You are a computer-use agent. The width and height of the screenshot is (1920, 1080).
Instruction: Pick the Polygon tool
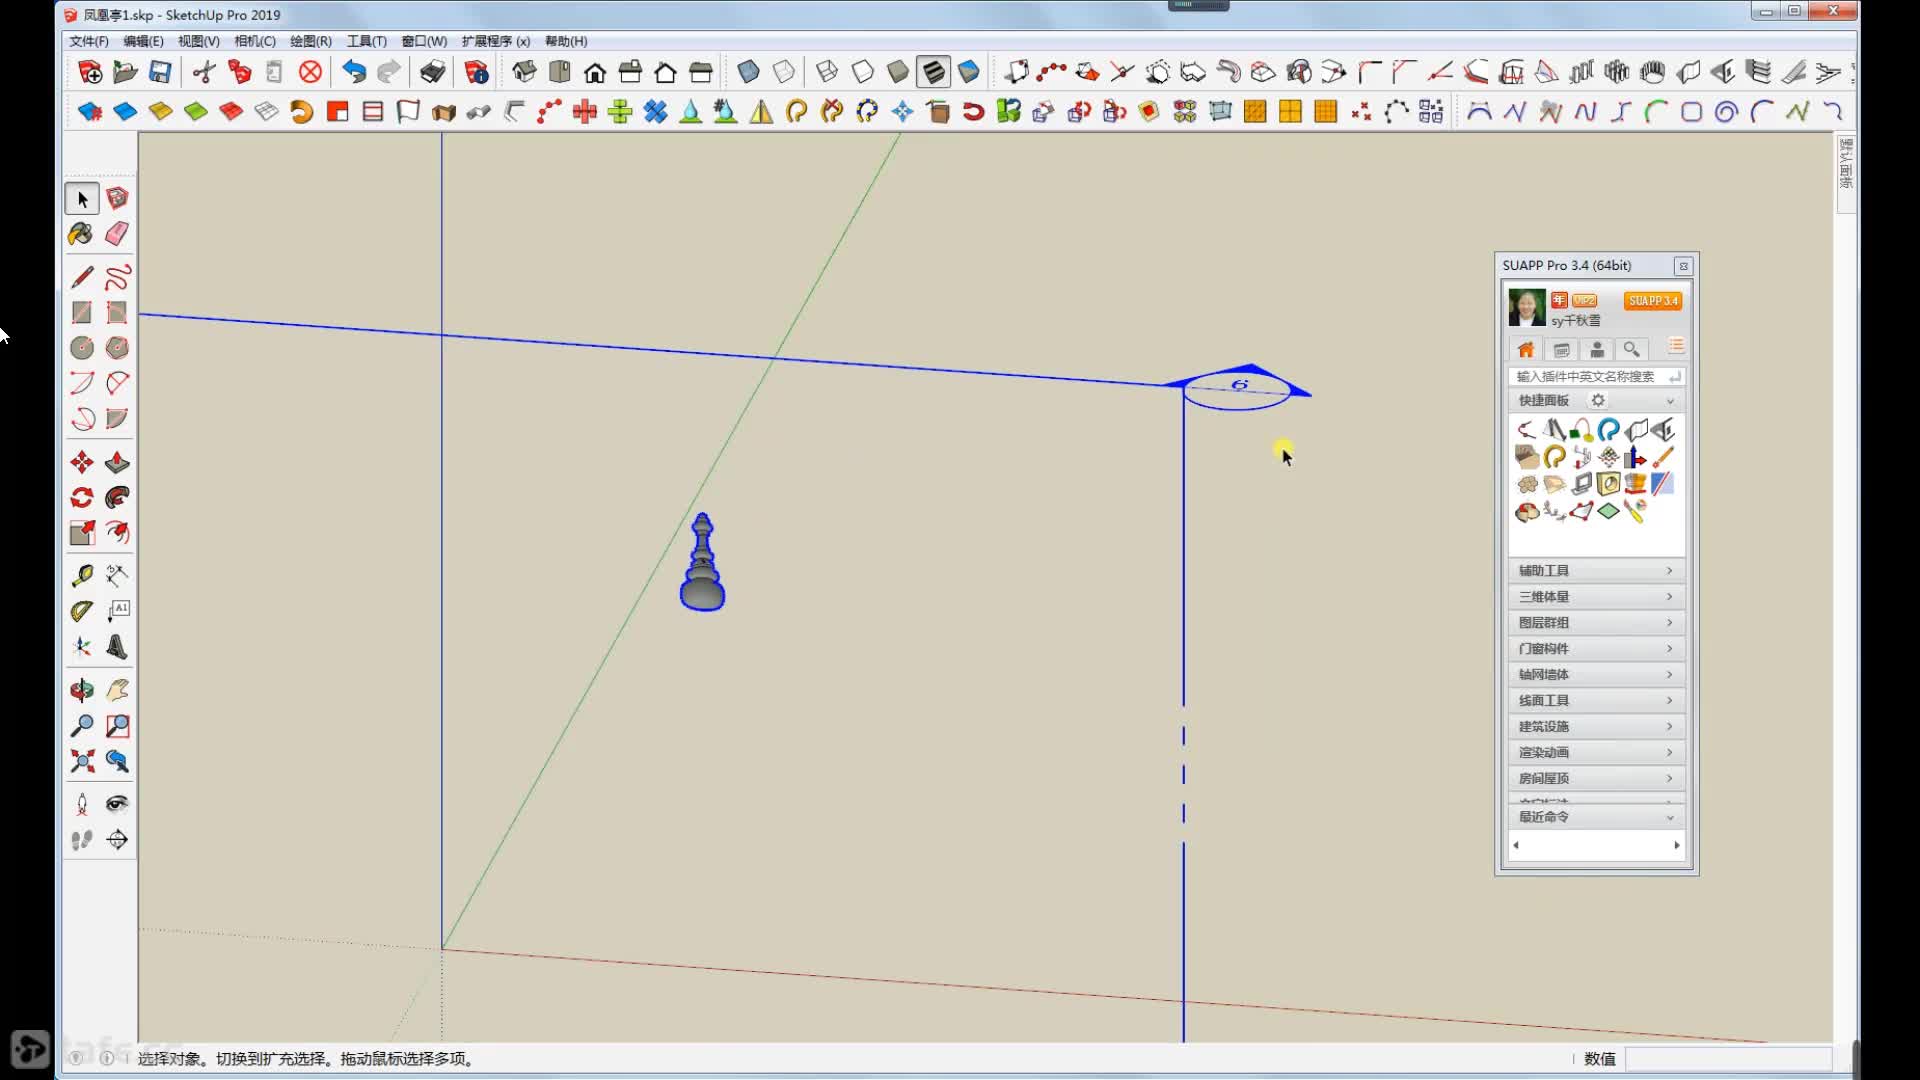point(117,348)
